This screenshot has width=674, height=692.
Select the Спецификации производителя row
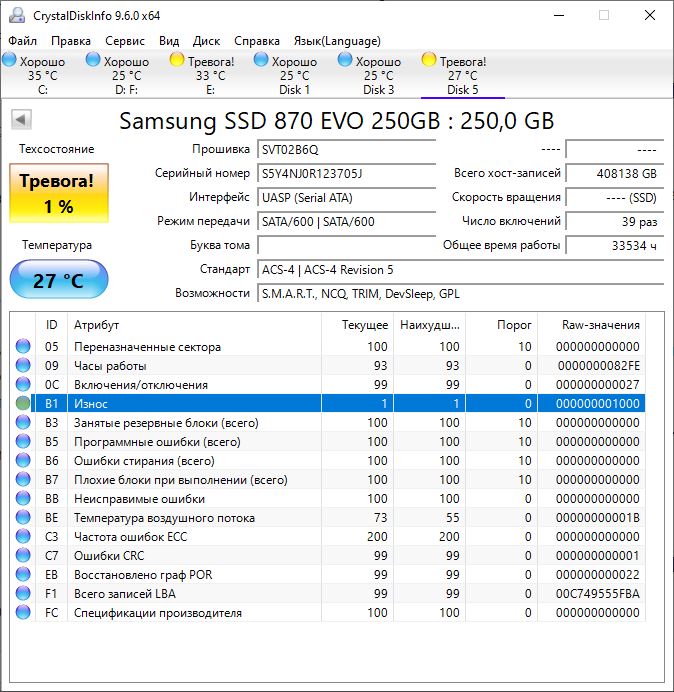329,612
